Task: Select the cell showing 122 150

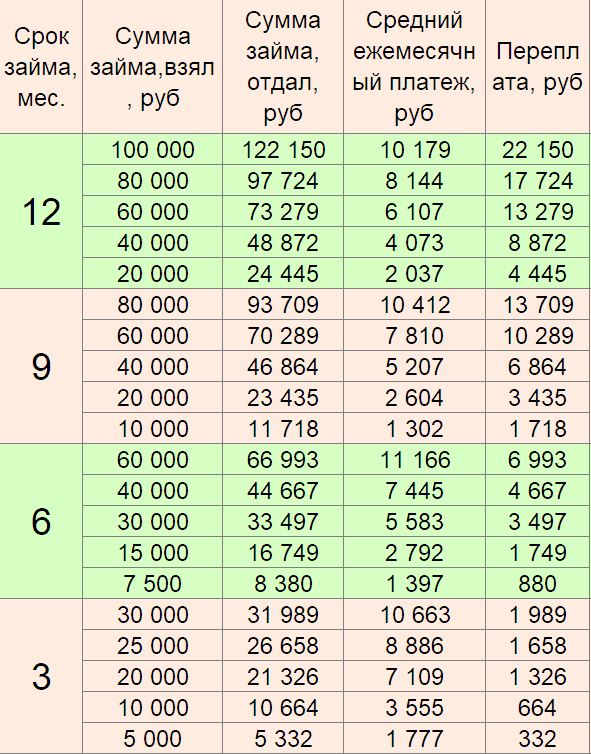Action: [x=283, y=150]
